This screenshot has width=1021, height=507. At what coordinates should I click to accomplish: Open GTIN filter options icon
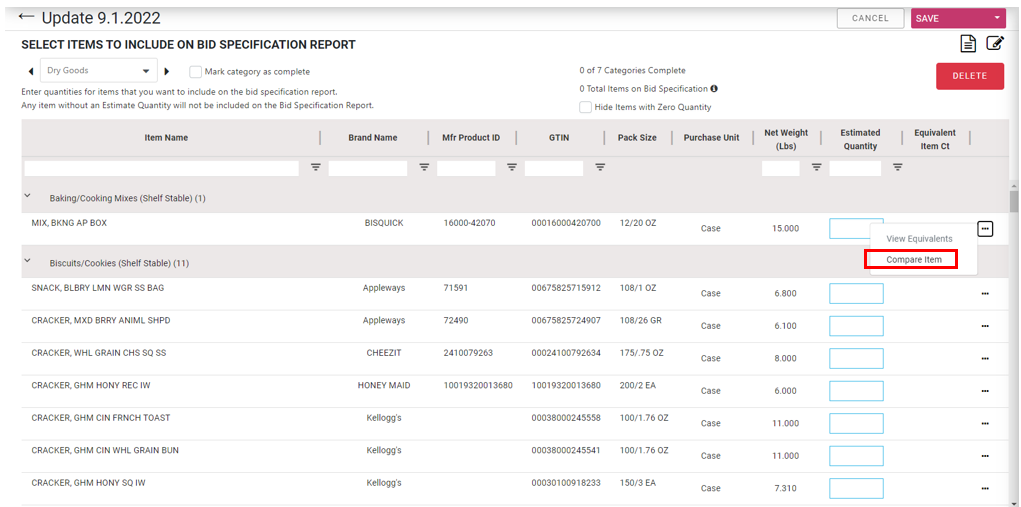point(600,167)
